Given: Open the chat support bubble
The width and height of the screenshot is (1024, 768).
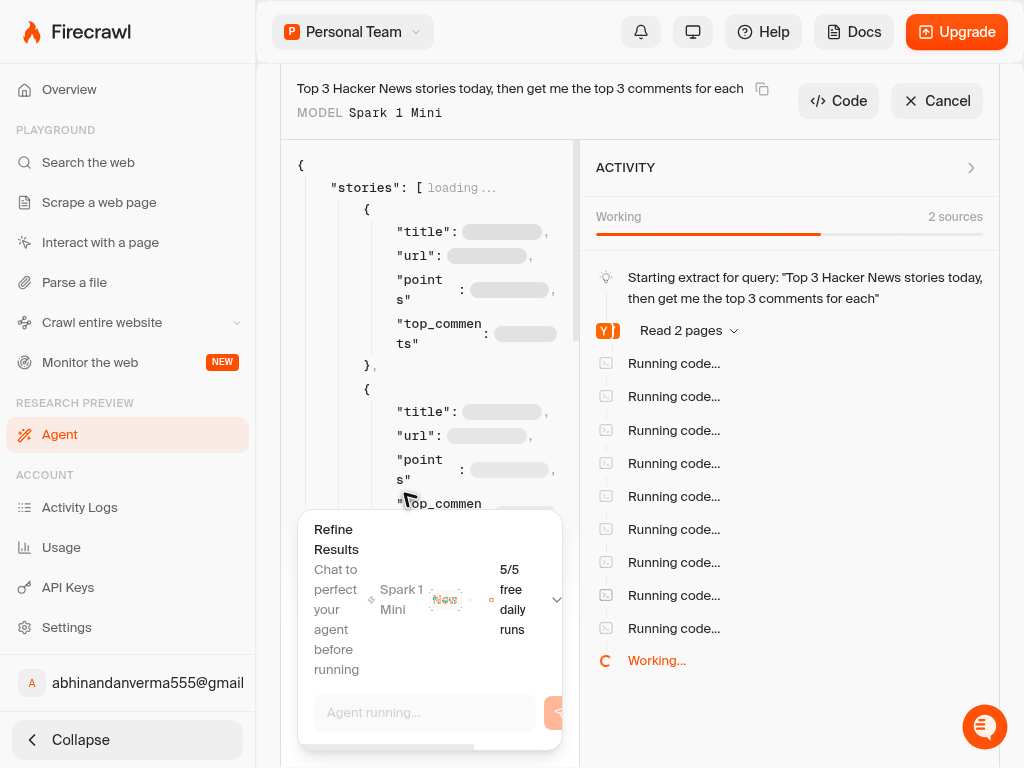Looking at the screenshot, I should pos(985,726).
